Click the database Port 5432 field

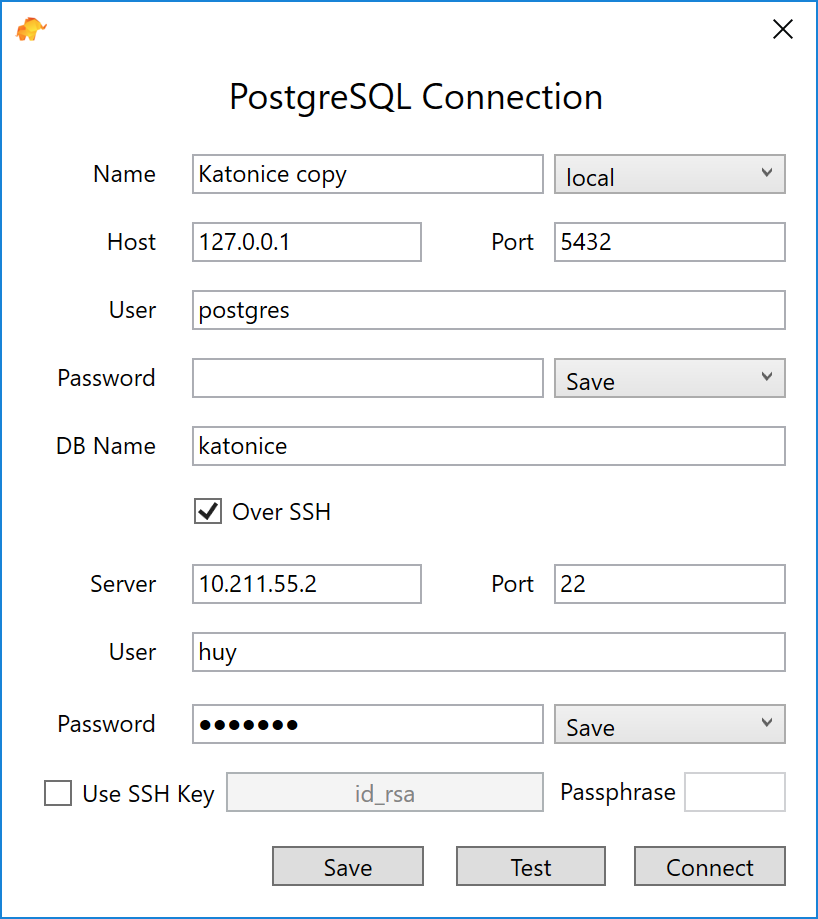tap(670, 242)
